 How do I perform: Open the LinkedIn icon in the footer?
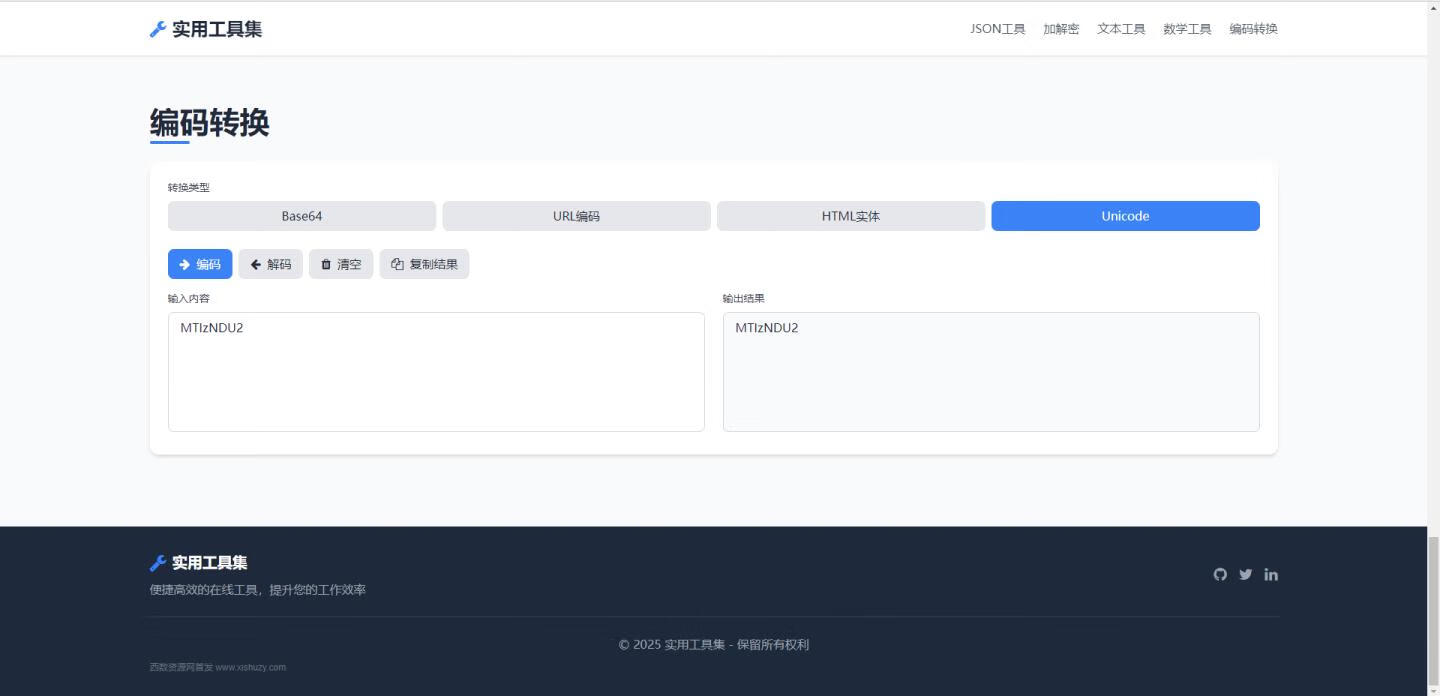(1271, 574)
